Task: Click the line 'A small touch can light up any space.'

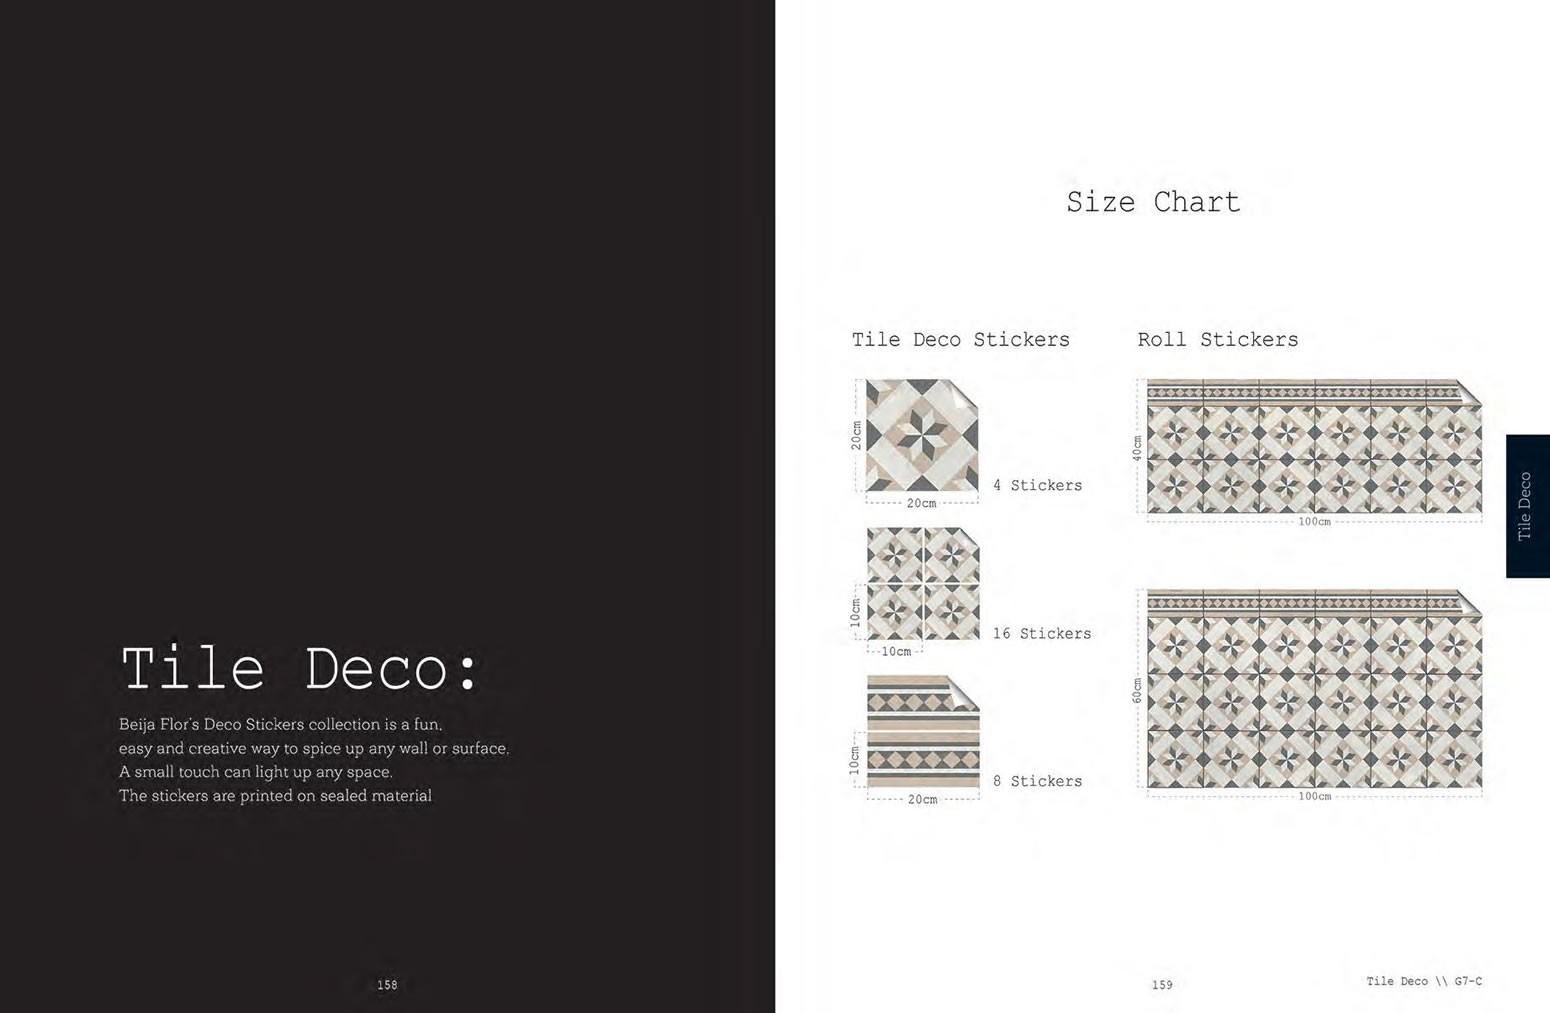Action: coord(256,772)
